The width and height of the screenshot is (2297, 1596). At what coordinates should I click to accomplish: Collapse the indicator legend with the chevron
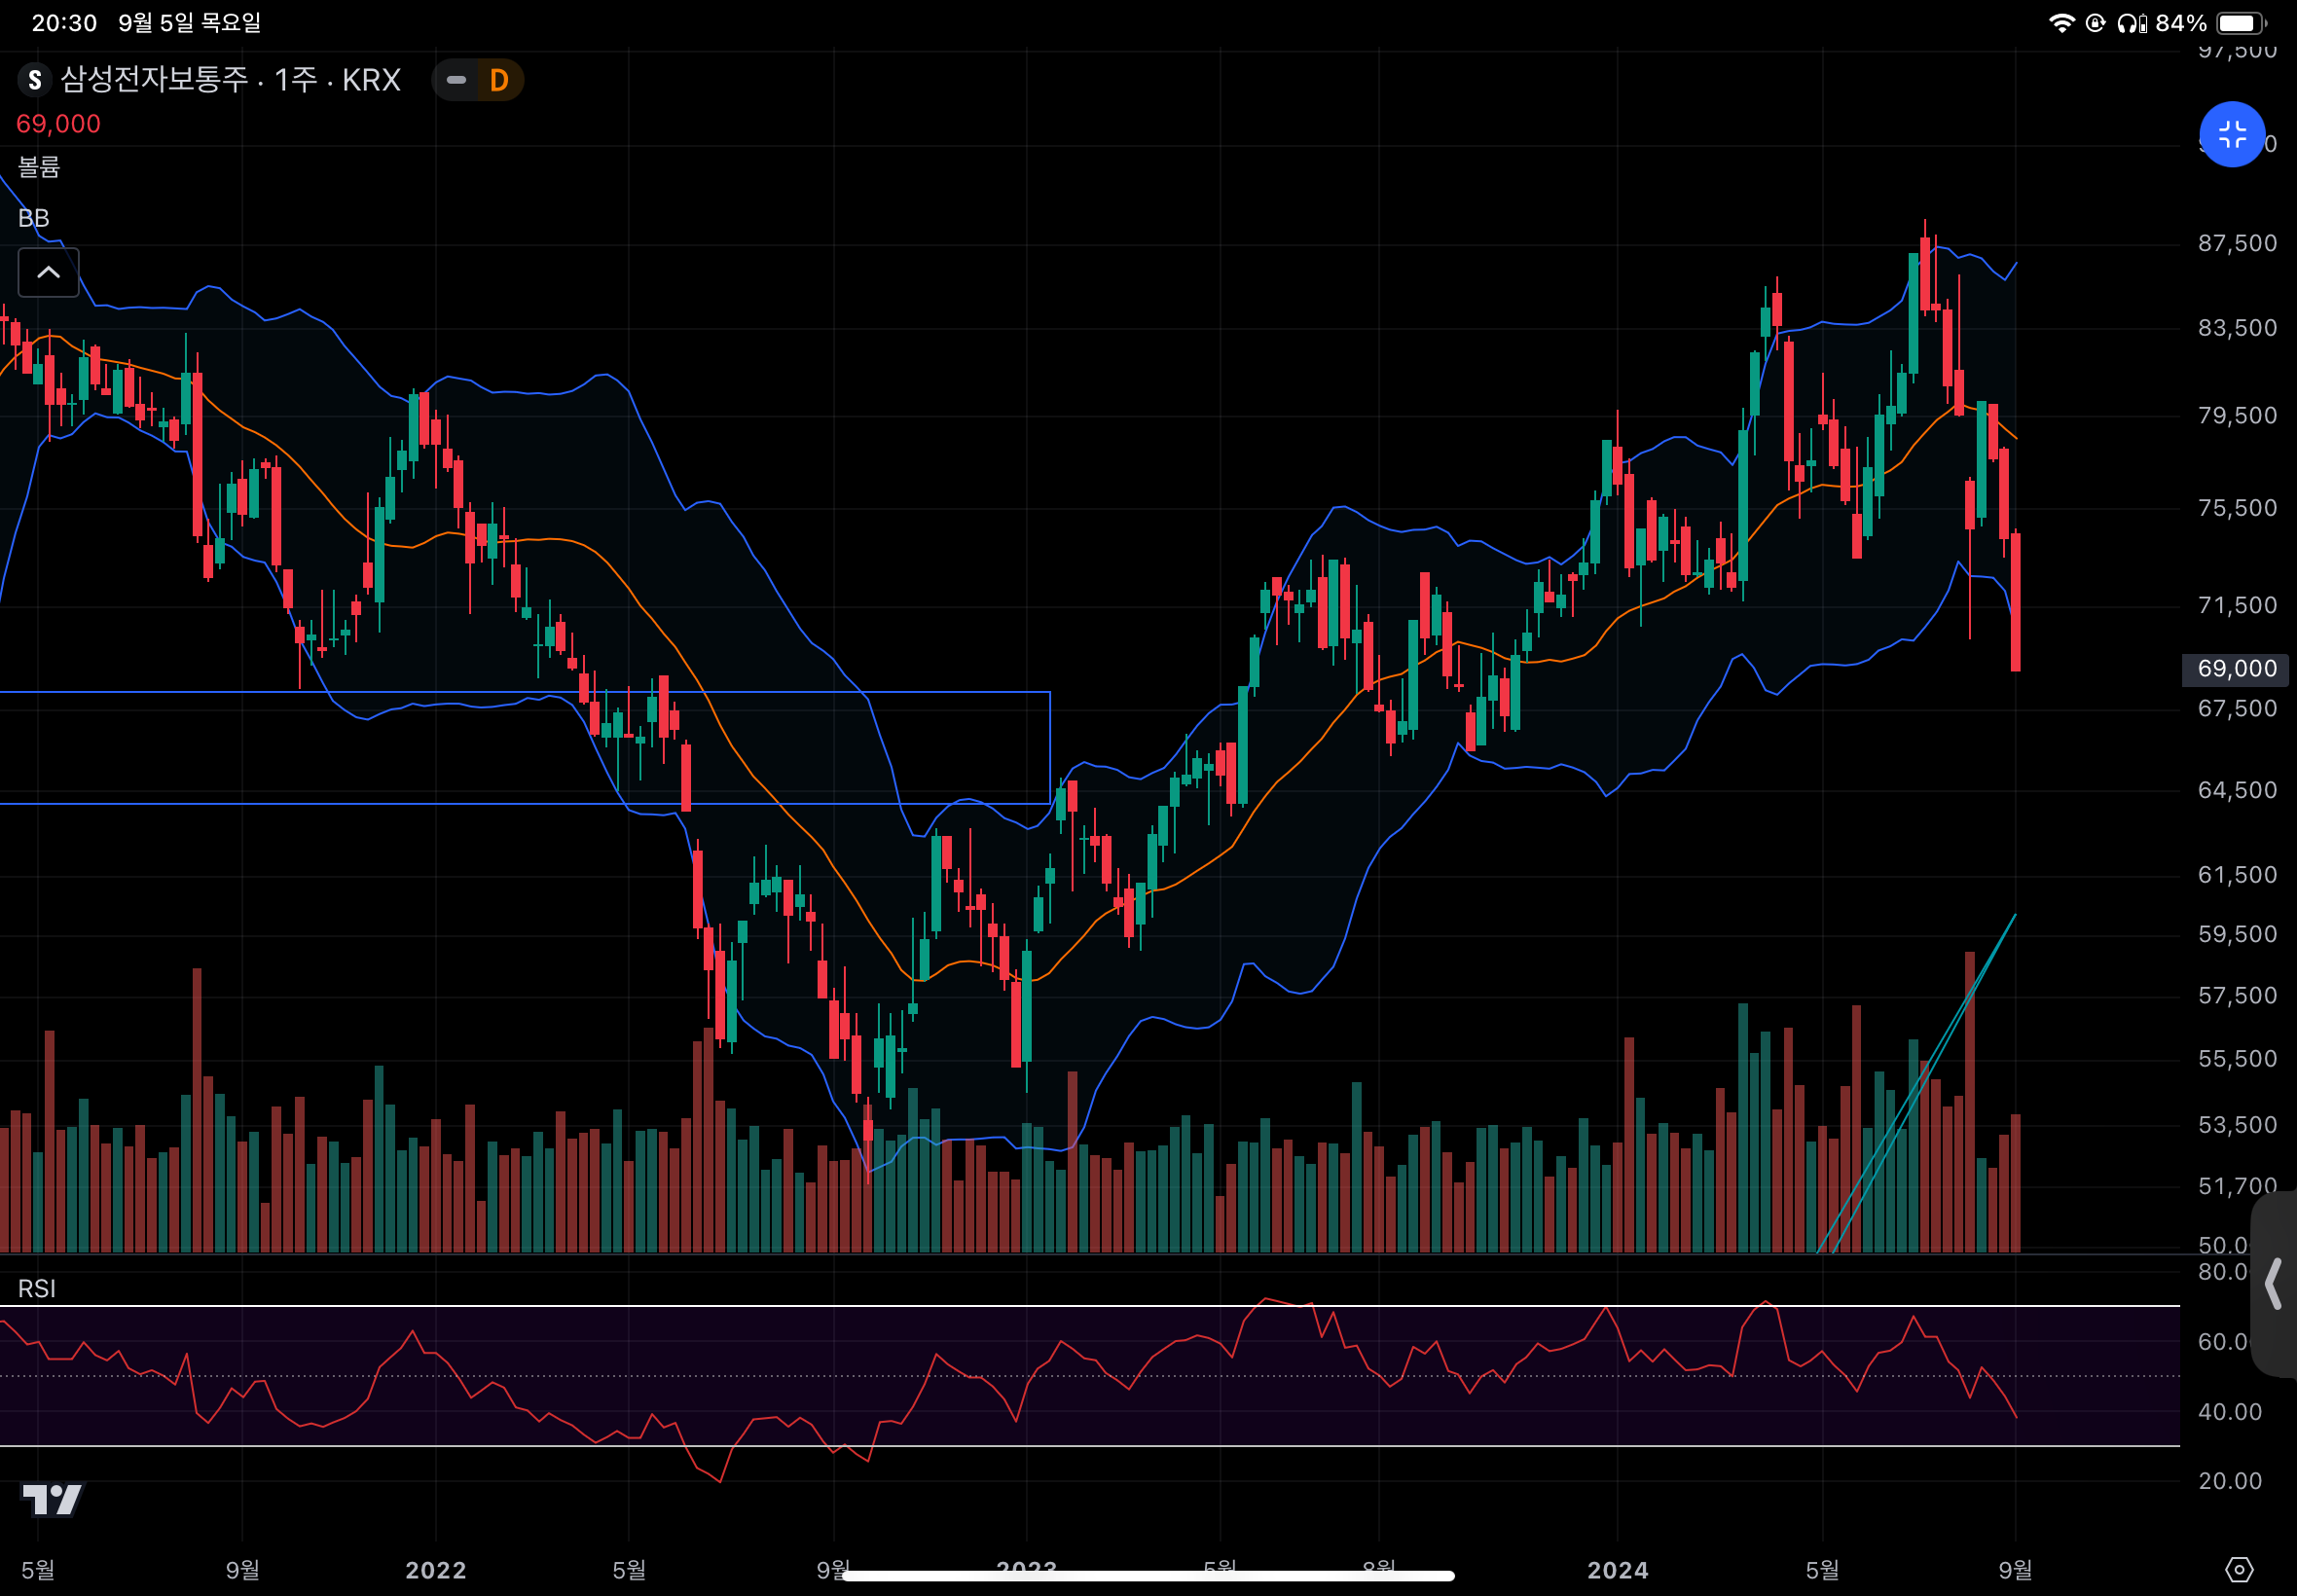[x=48, y=272]
